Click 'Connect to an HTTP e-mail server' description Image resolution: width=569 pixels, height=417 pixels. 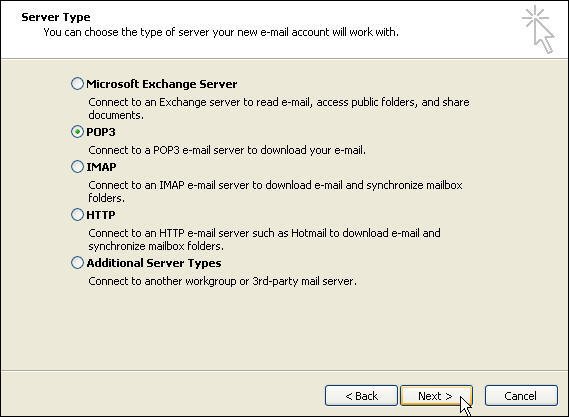coord(264,240)
